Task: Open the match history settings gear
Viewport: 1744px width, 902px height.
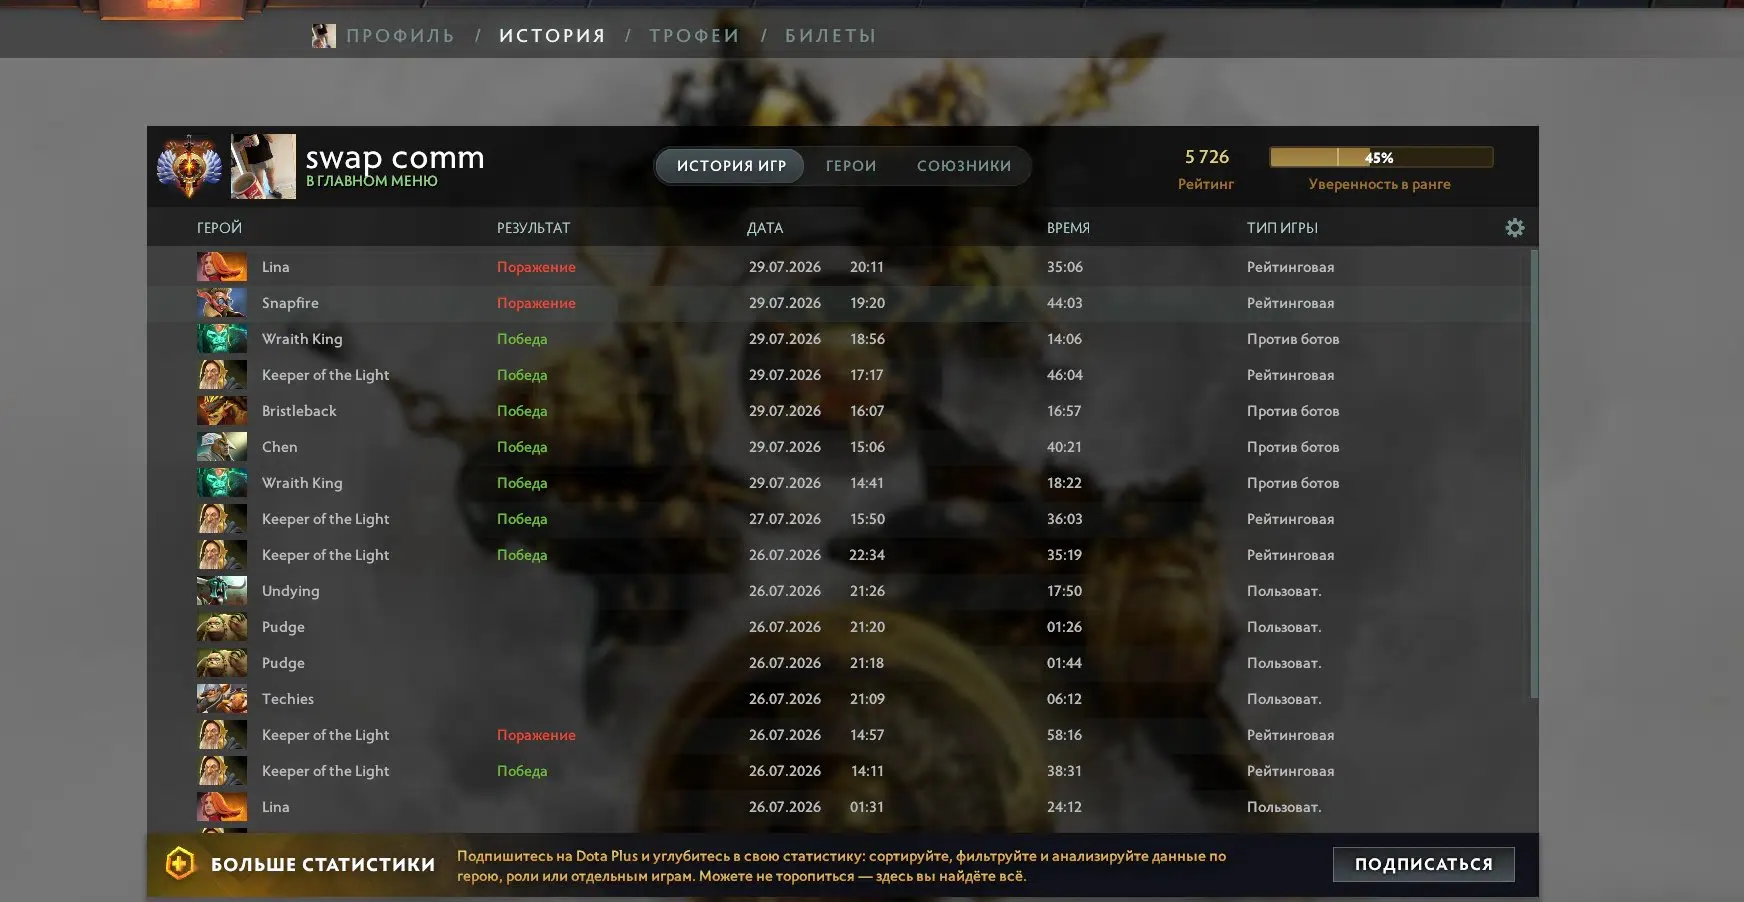Action: coord(1514,228)
